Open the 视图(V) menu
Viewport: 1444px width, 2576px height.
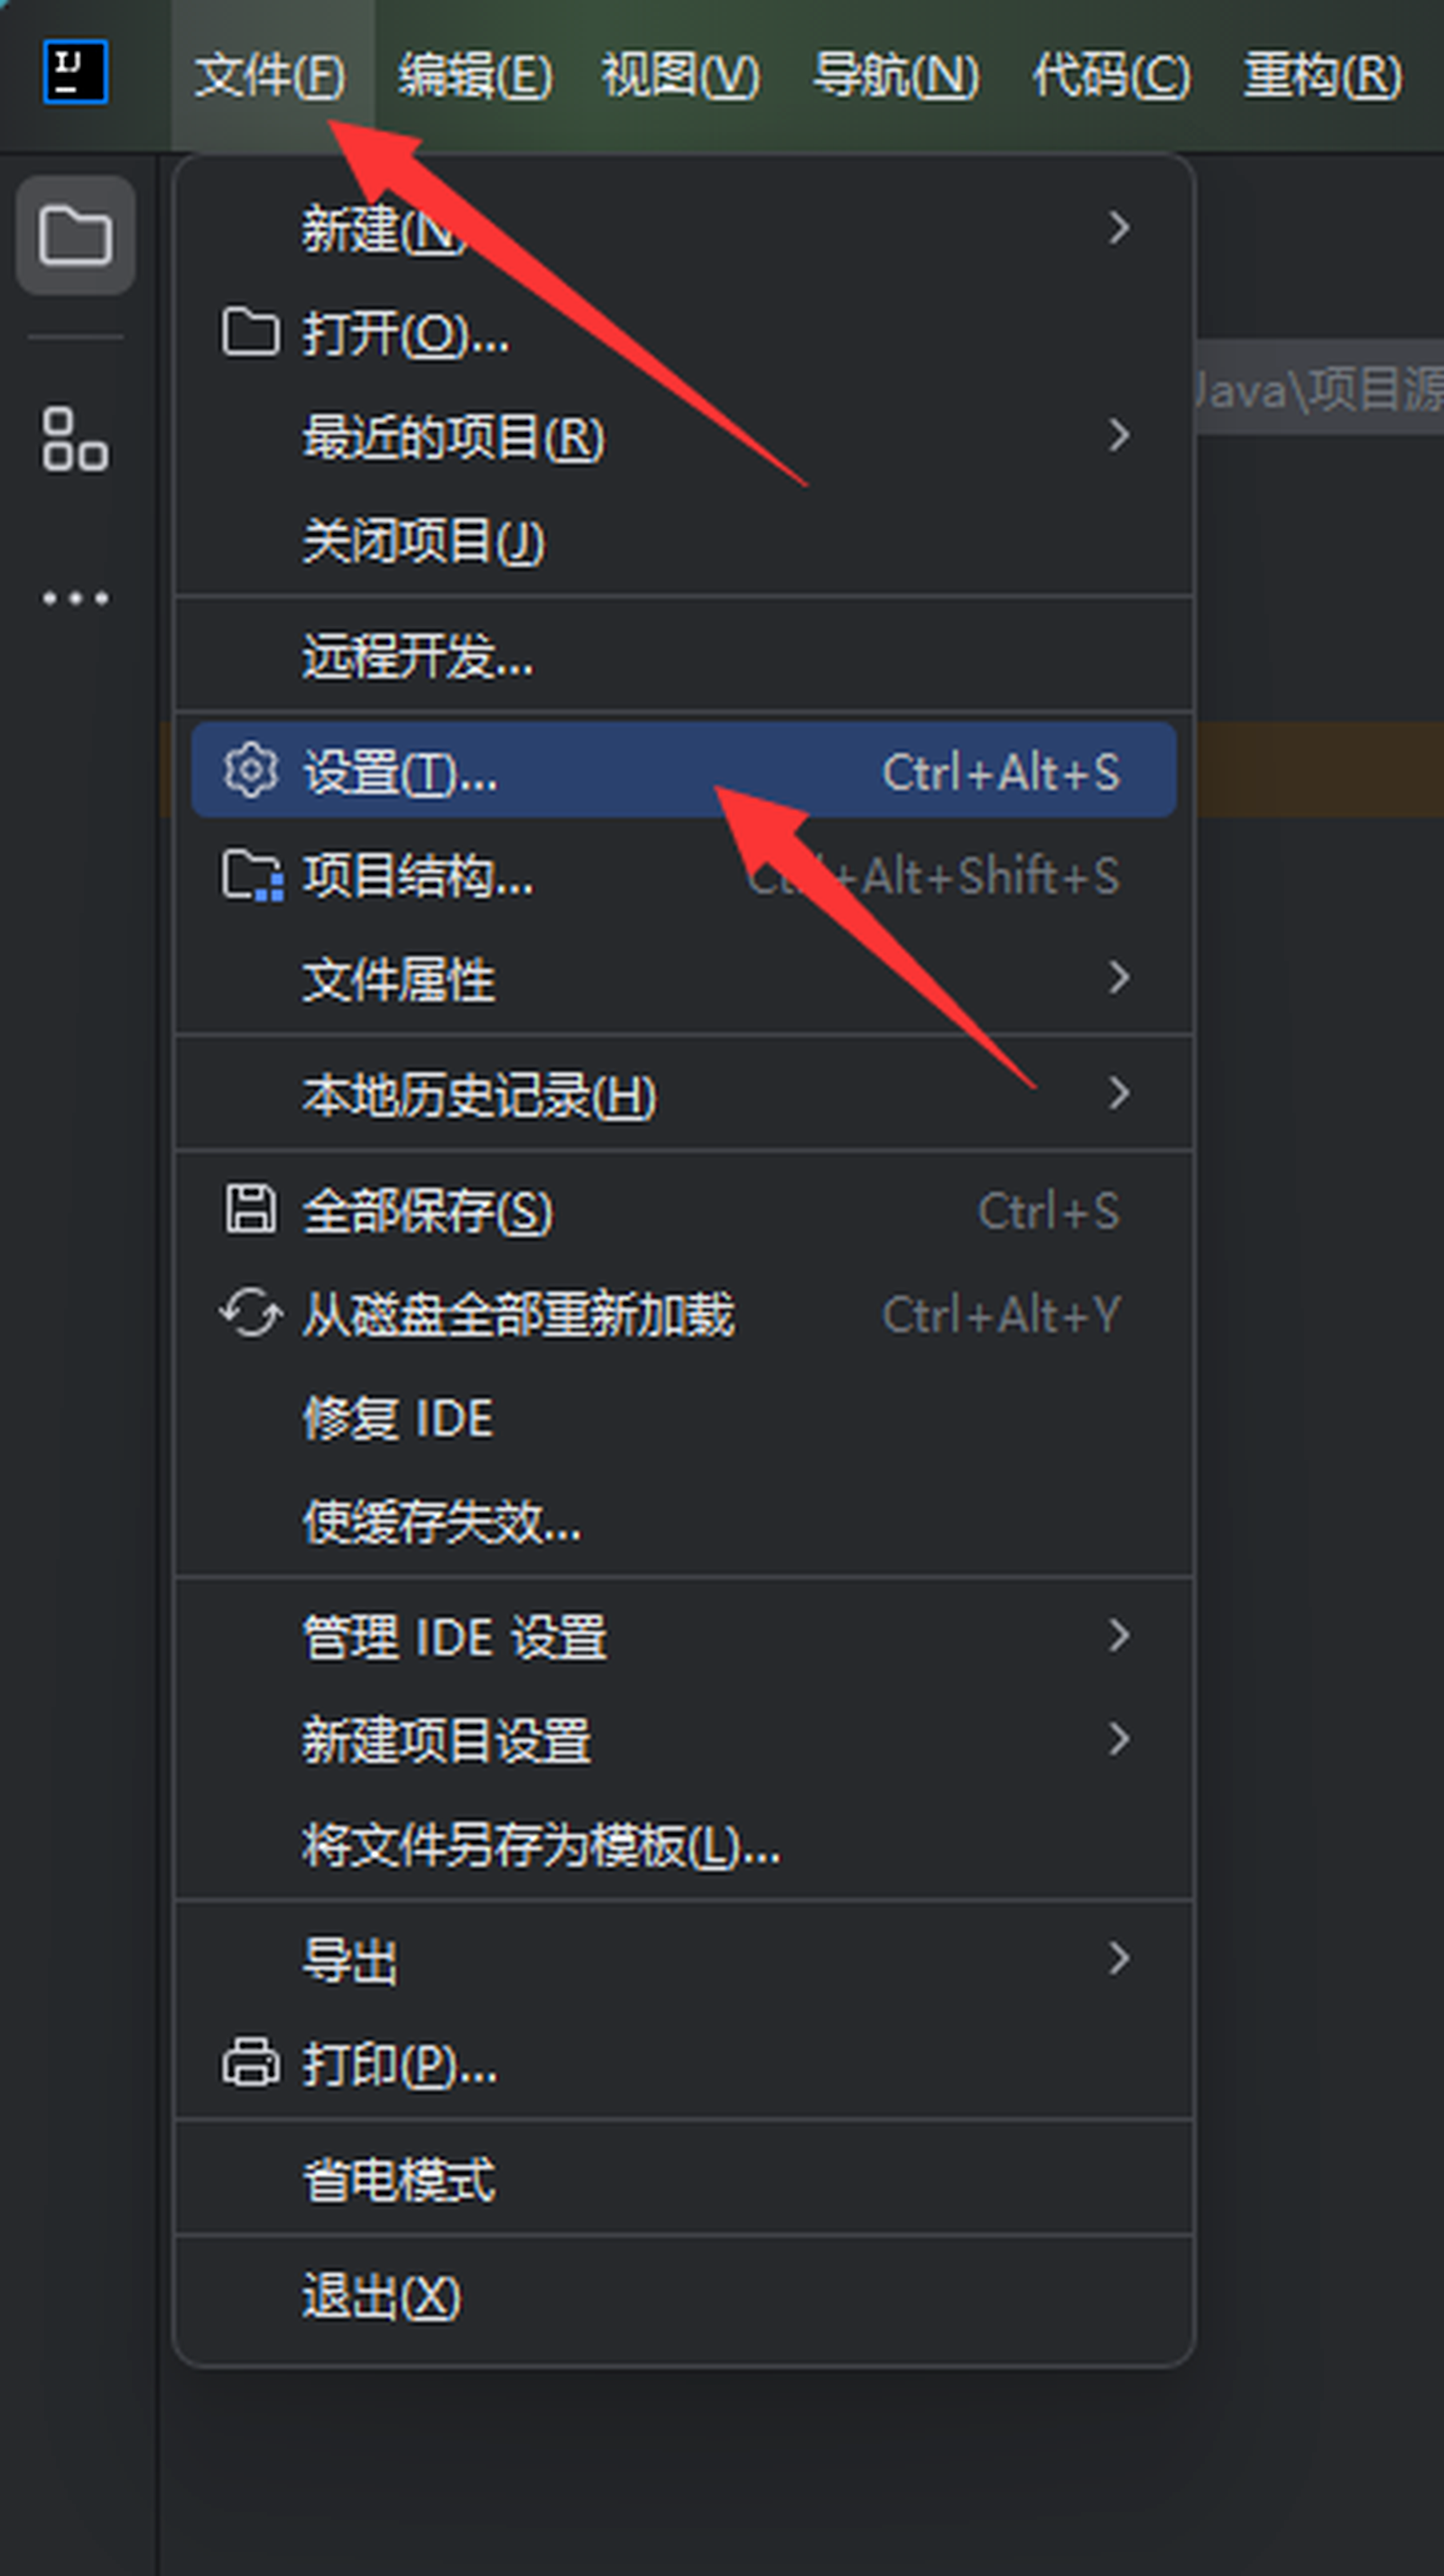click(x=681, y=75)
